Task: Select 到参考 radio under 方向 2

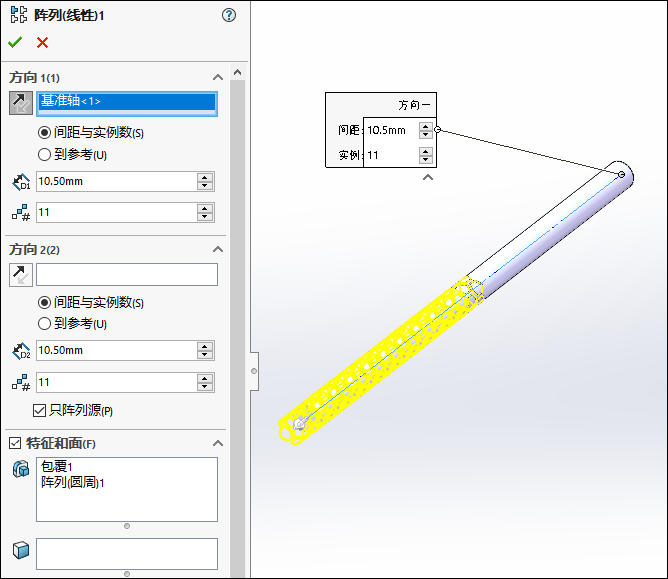Action: tap(44, 324)
